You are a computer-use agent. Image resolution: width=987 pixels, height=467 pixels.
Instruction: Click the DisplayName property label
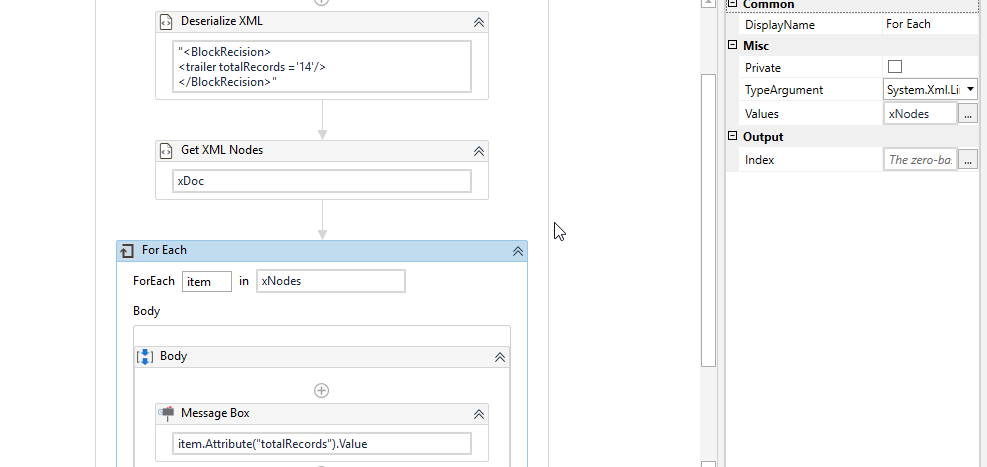[780, 25]
